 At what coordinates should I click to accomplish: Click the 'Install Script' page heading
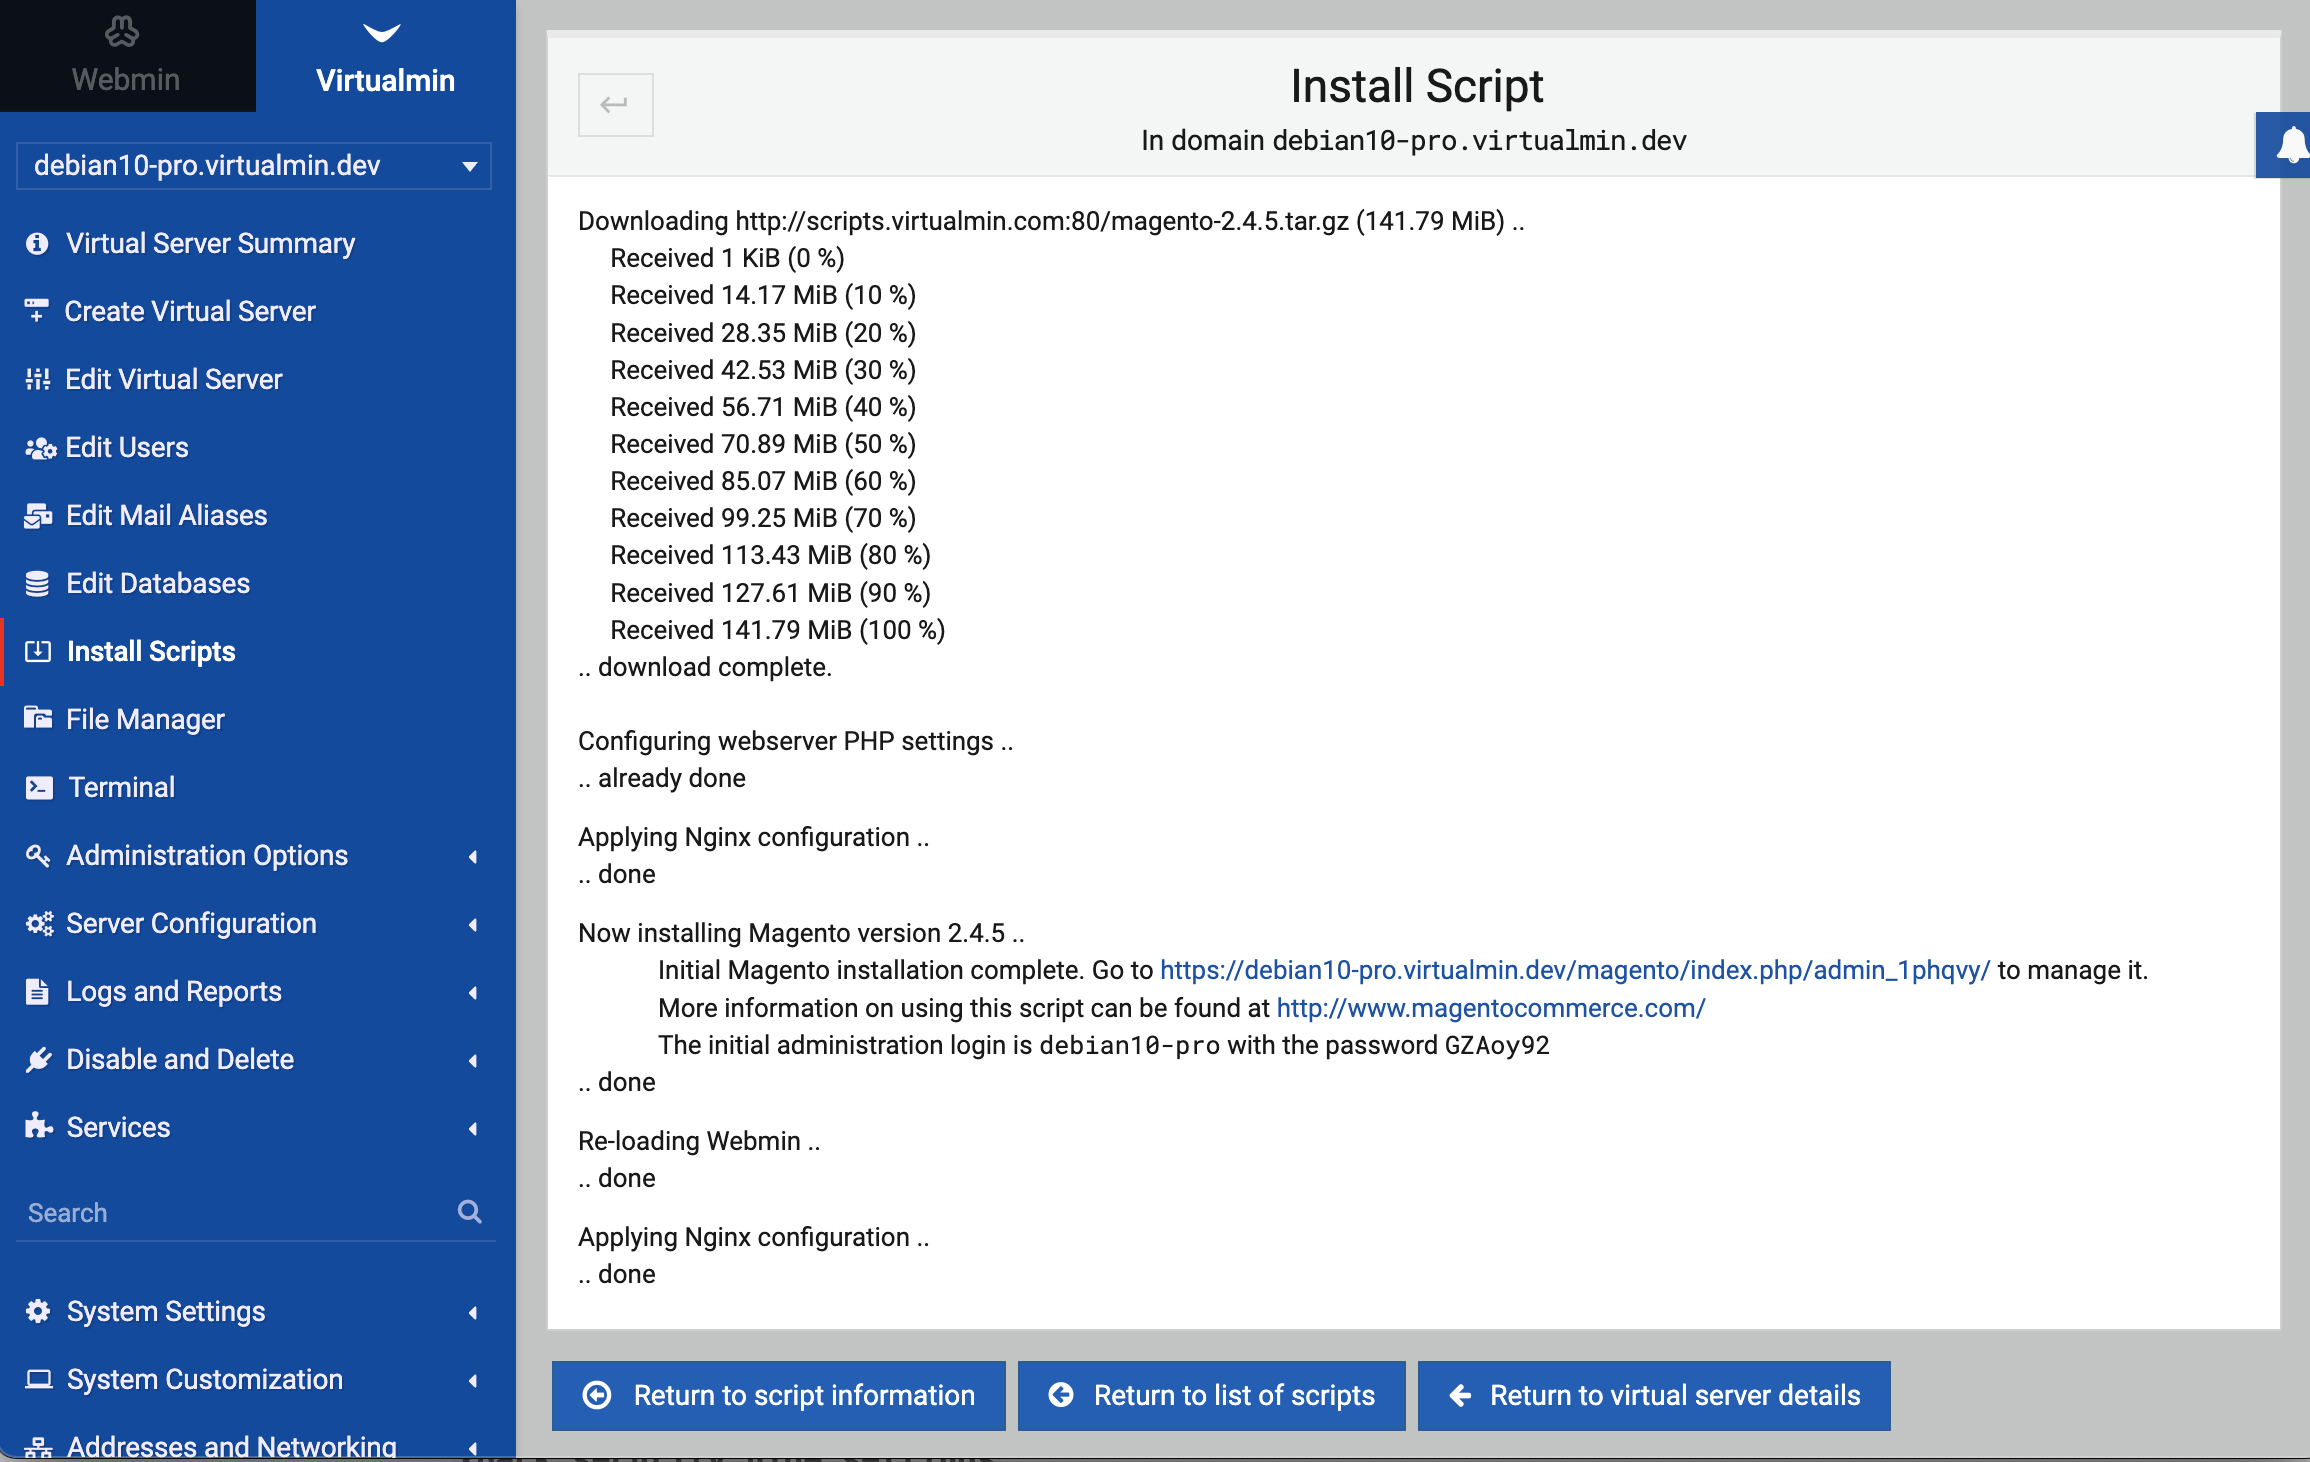[x=1416, y=86]
